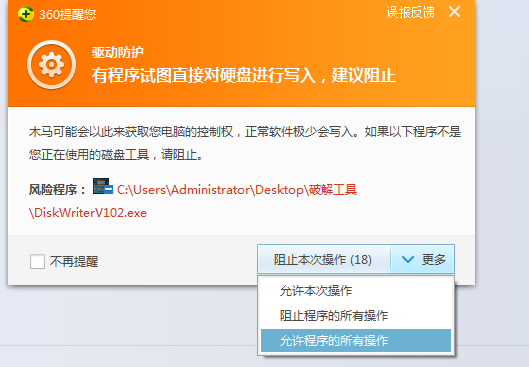529x367 pixels.
Task: Click the 风险程序 label
Action: click(x=57, y=190)
